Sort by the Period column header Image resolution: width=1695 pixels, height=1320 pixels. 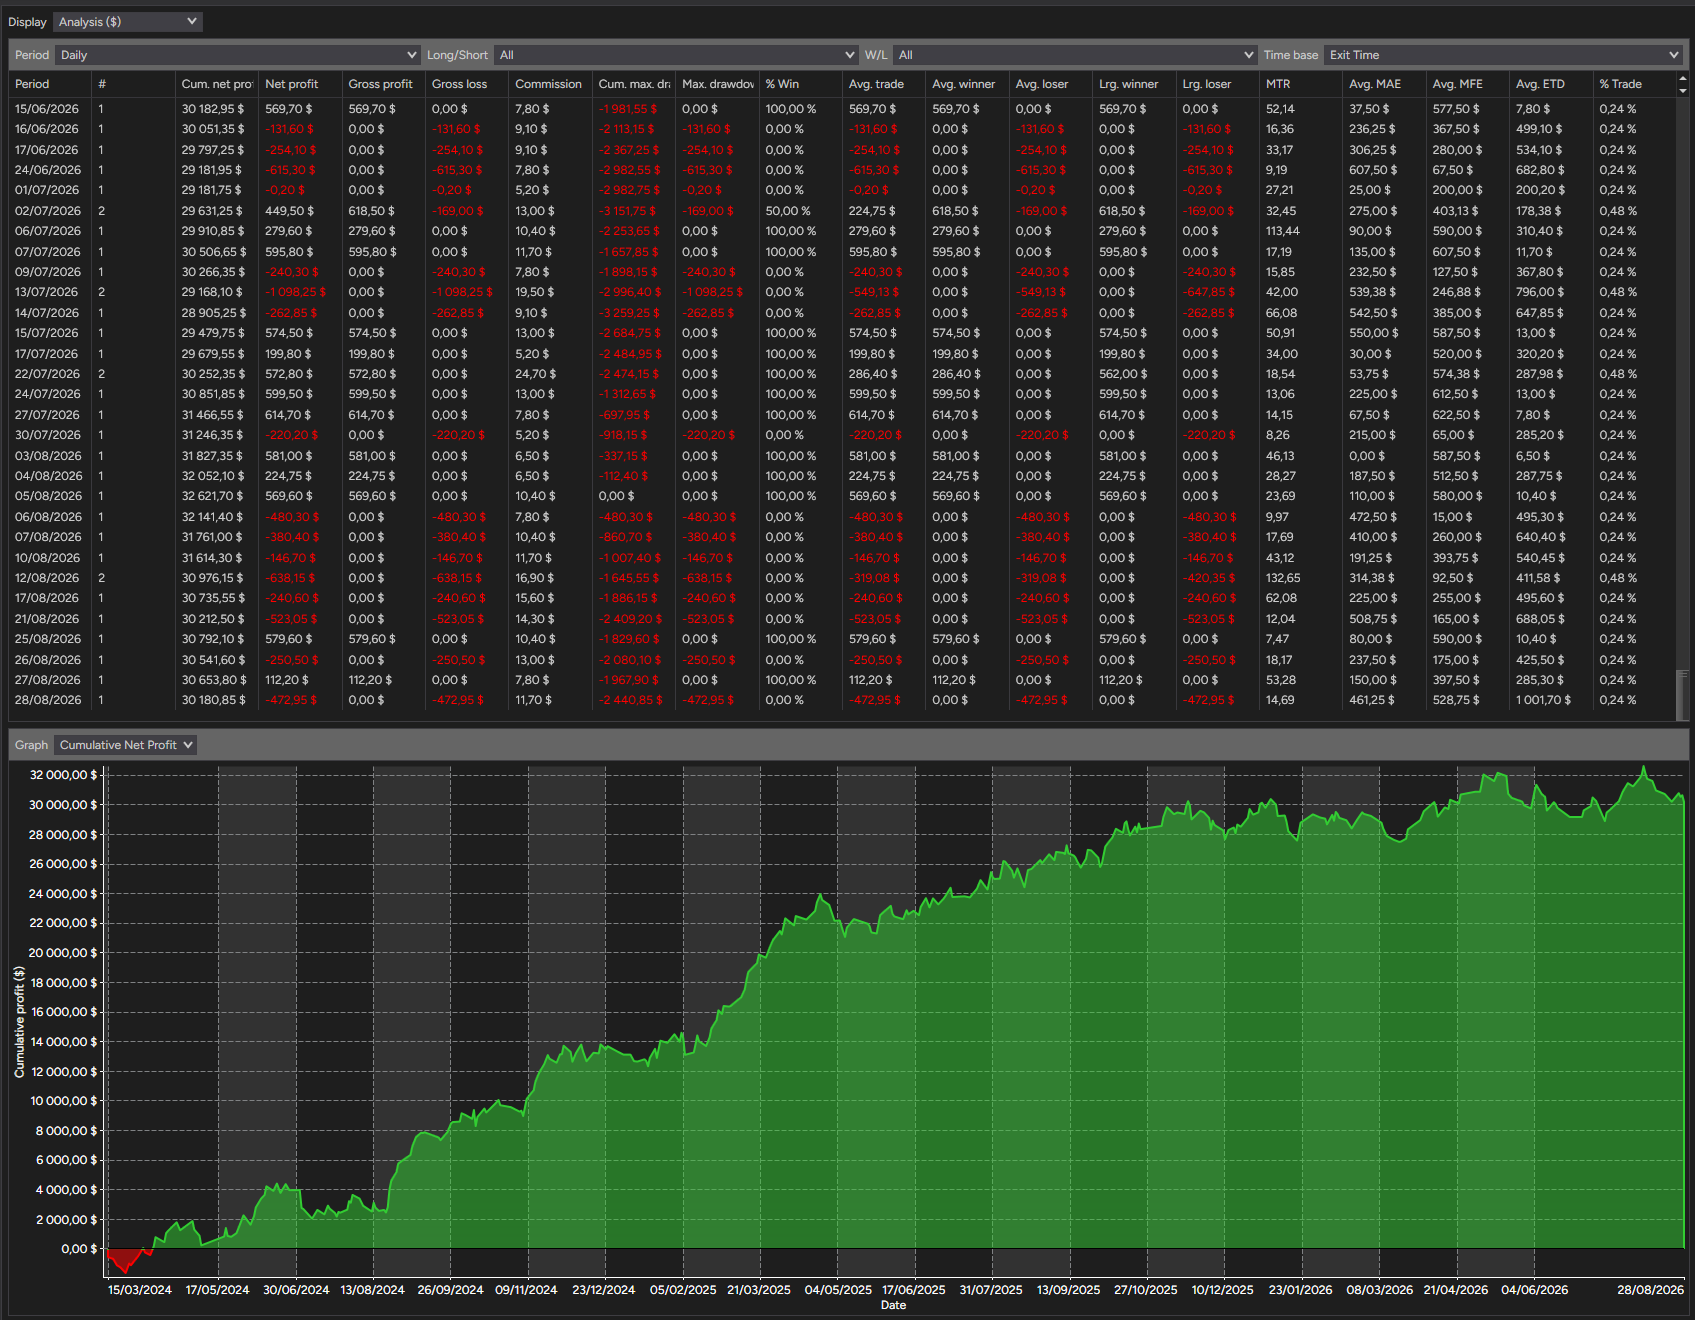tap(50, 84)
